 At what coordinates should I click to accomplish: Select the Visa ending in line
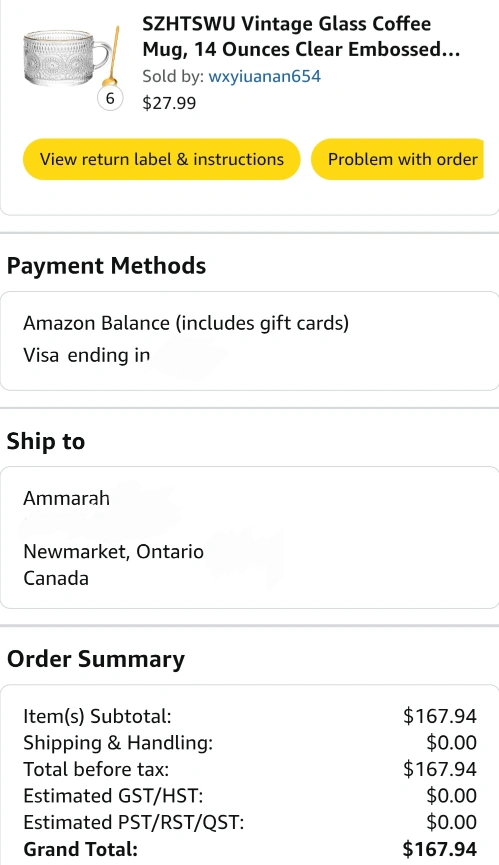(x=87, y=355)
